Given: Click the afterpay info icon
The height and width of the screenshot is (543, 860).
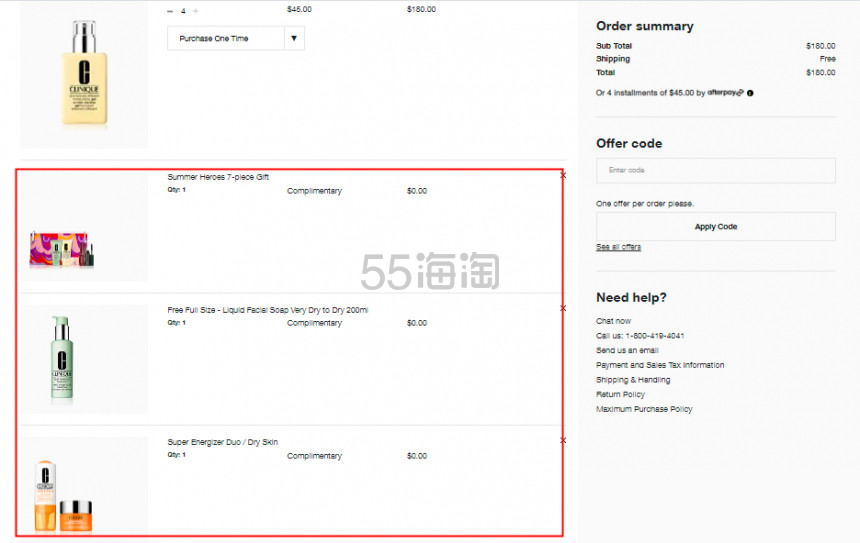Looking at the screenshot, I should (x=750, y=93).
